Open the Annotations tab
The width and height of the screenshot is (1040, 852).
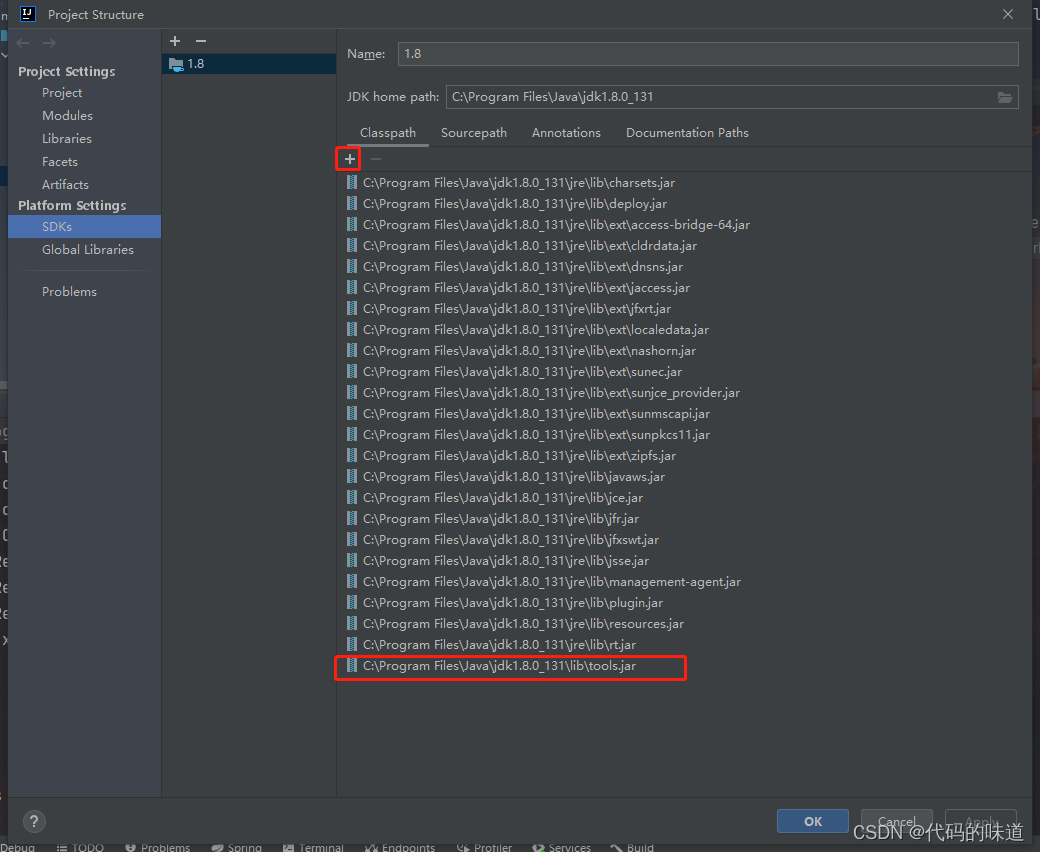pos(566,132)
